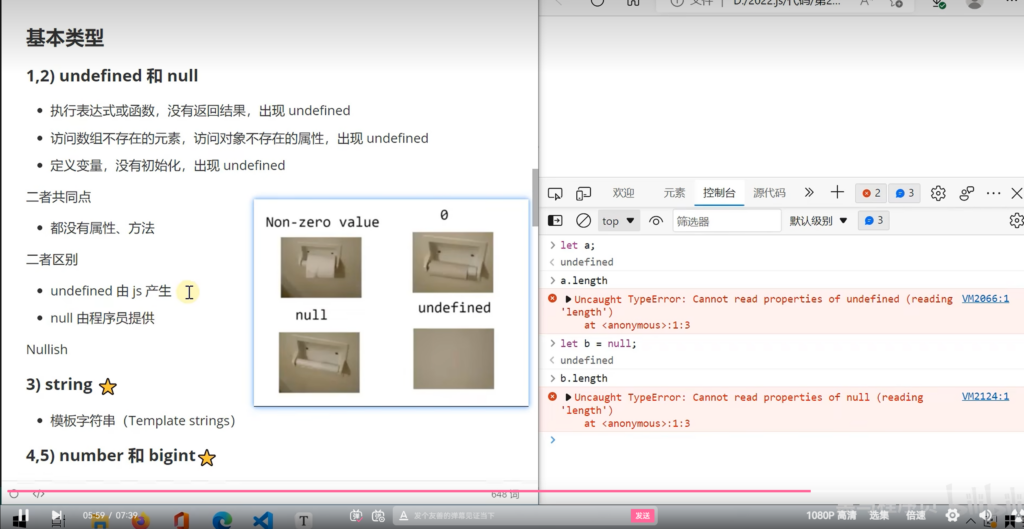Open the top context dropdown
This screenshot has width=1024, height=529.
619,221
